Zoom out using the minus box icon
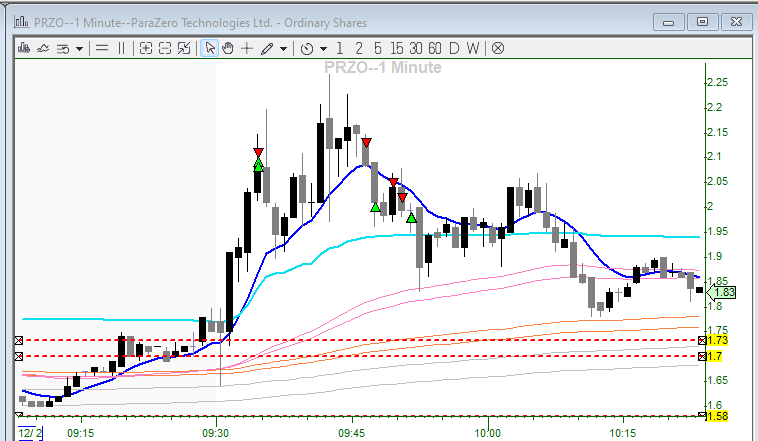 tap(165, 48)
